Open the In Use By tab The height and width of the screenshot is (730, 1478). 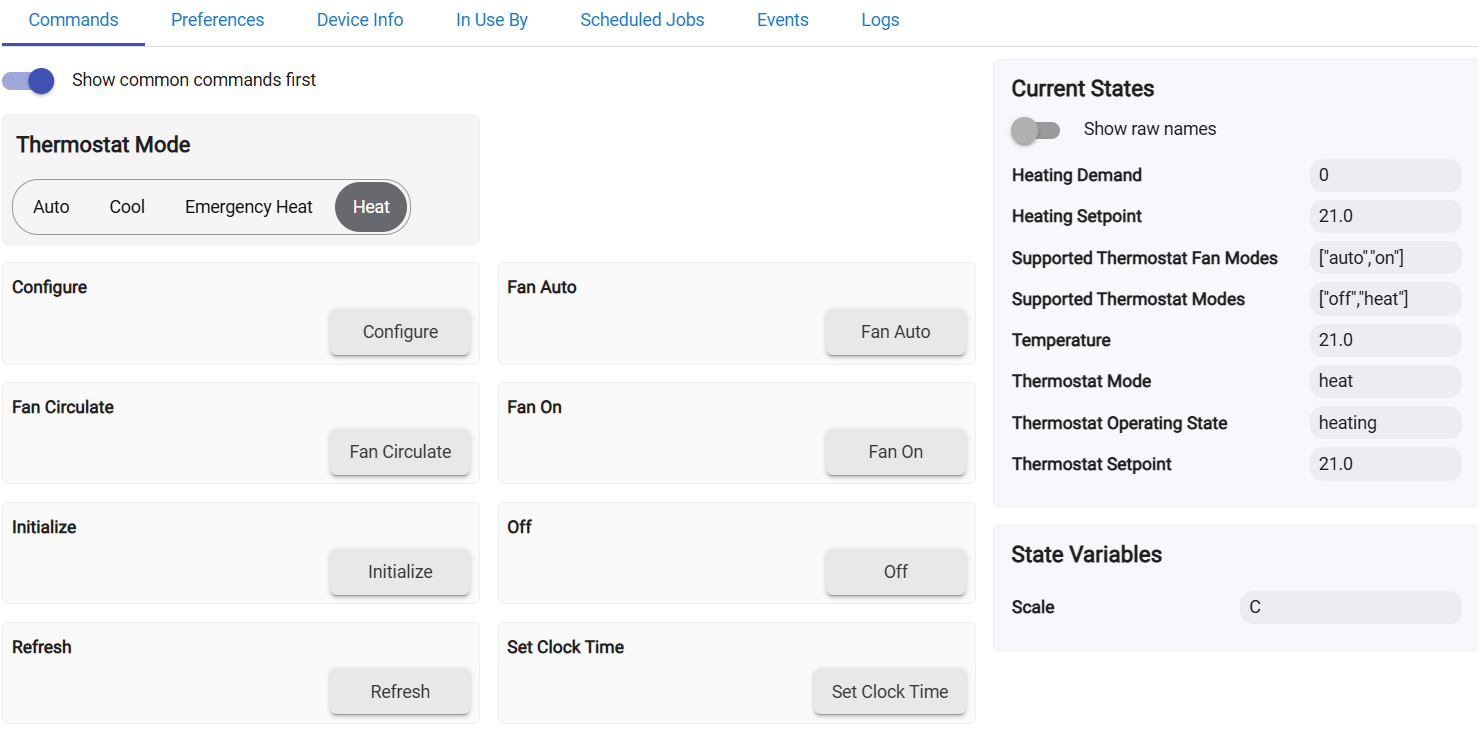(492, 20)
